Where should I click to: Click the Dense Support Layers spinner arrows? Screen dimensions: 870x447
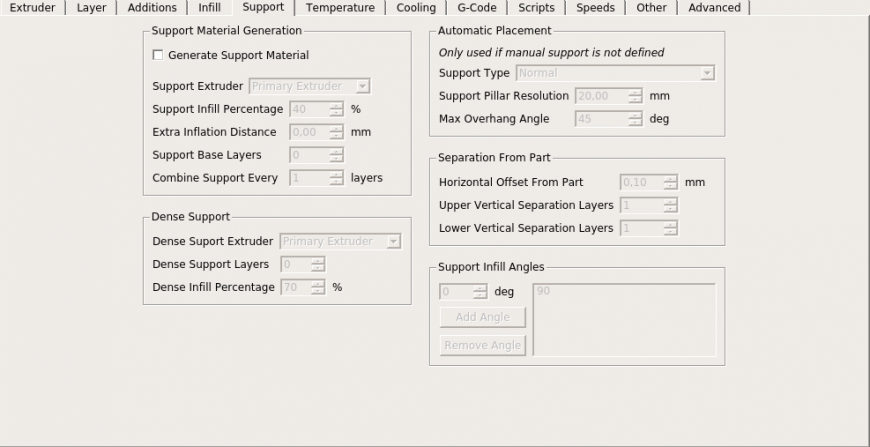point(317,265)
